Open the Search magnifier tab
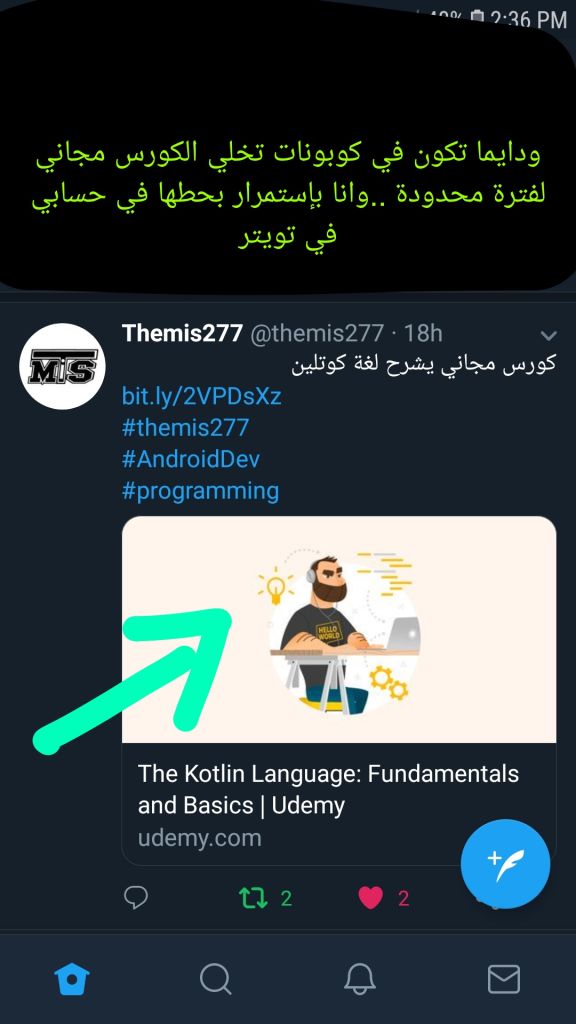The width and height of the screenshot is (576, 1024). (216, 980)
